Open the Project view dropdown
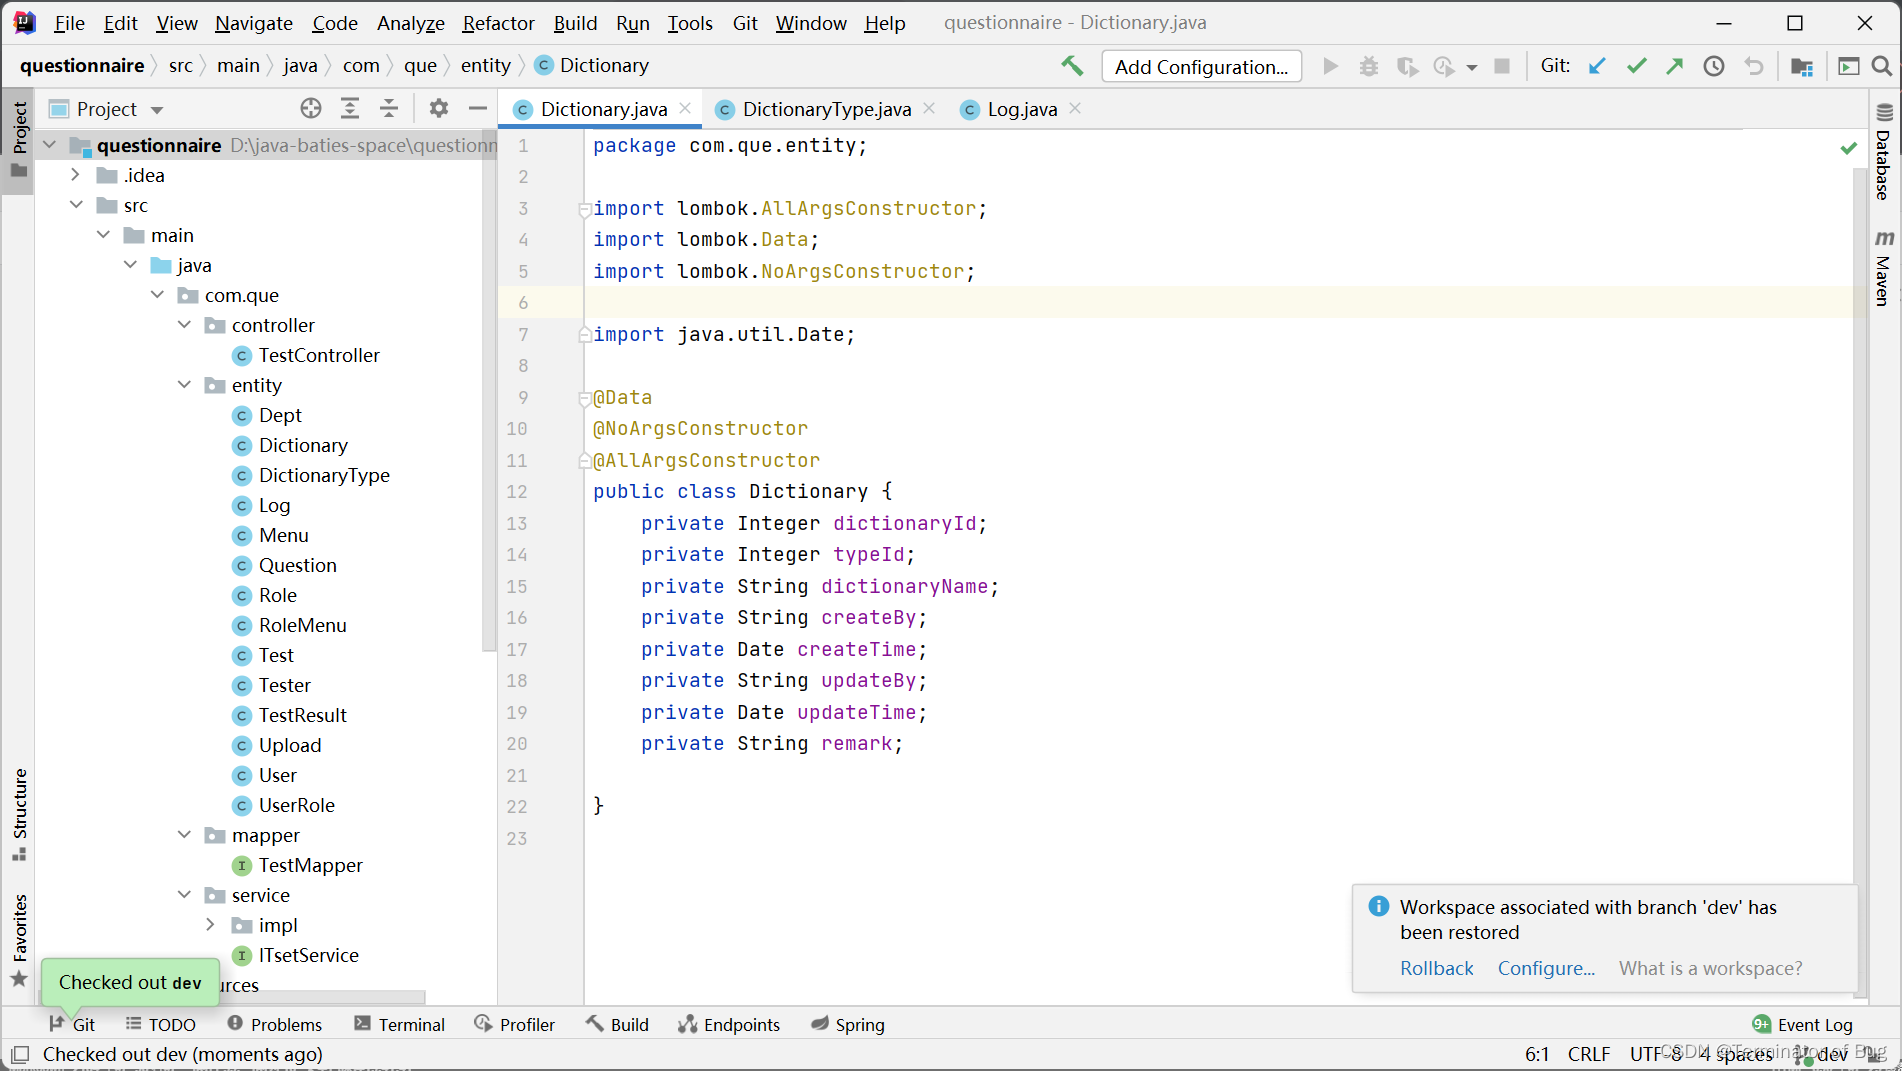This screenshot has width=1902, height=1071. (x=157, y=109)
